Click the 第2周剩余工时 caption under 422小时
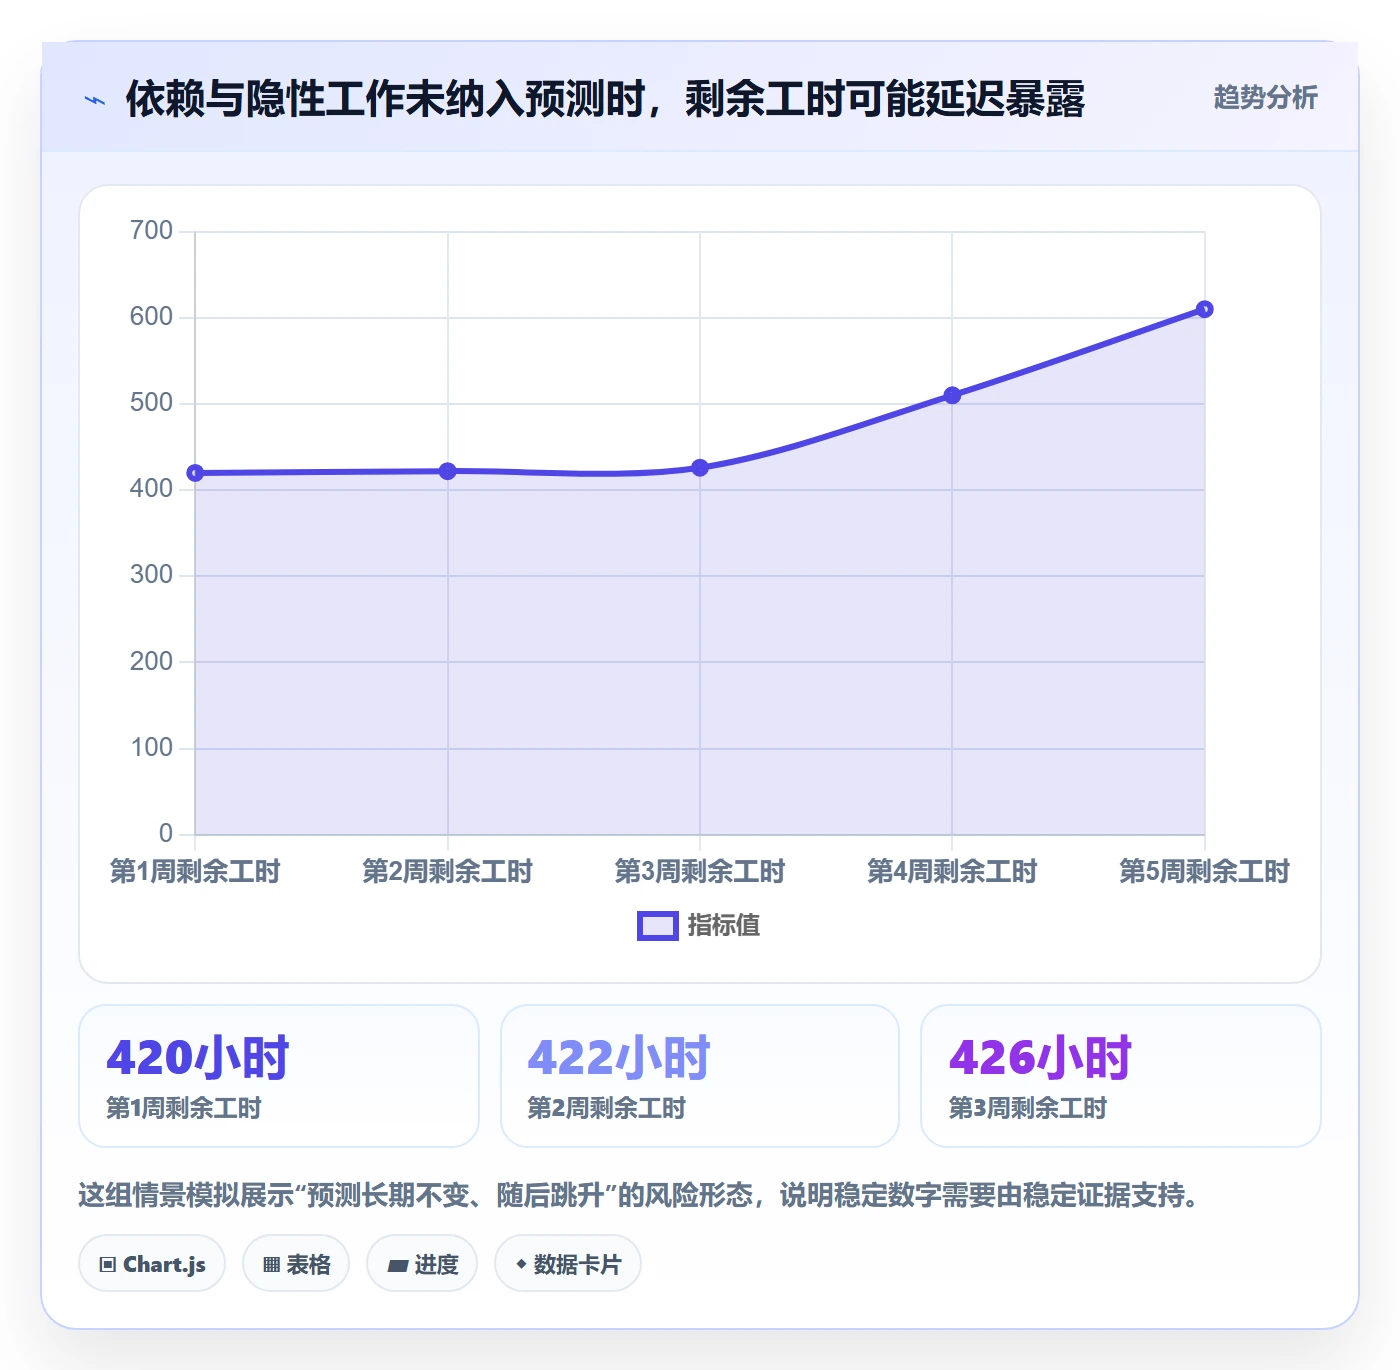Image resolution: width=1400 pixels, height=1370 pixels. pyautogui.click(x=606, y=1108)
